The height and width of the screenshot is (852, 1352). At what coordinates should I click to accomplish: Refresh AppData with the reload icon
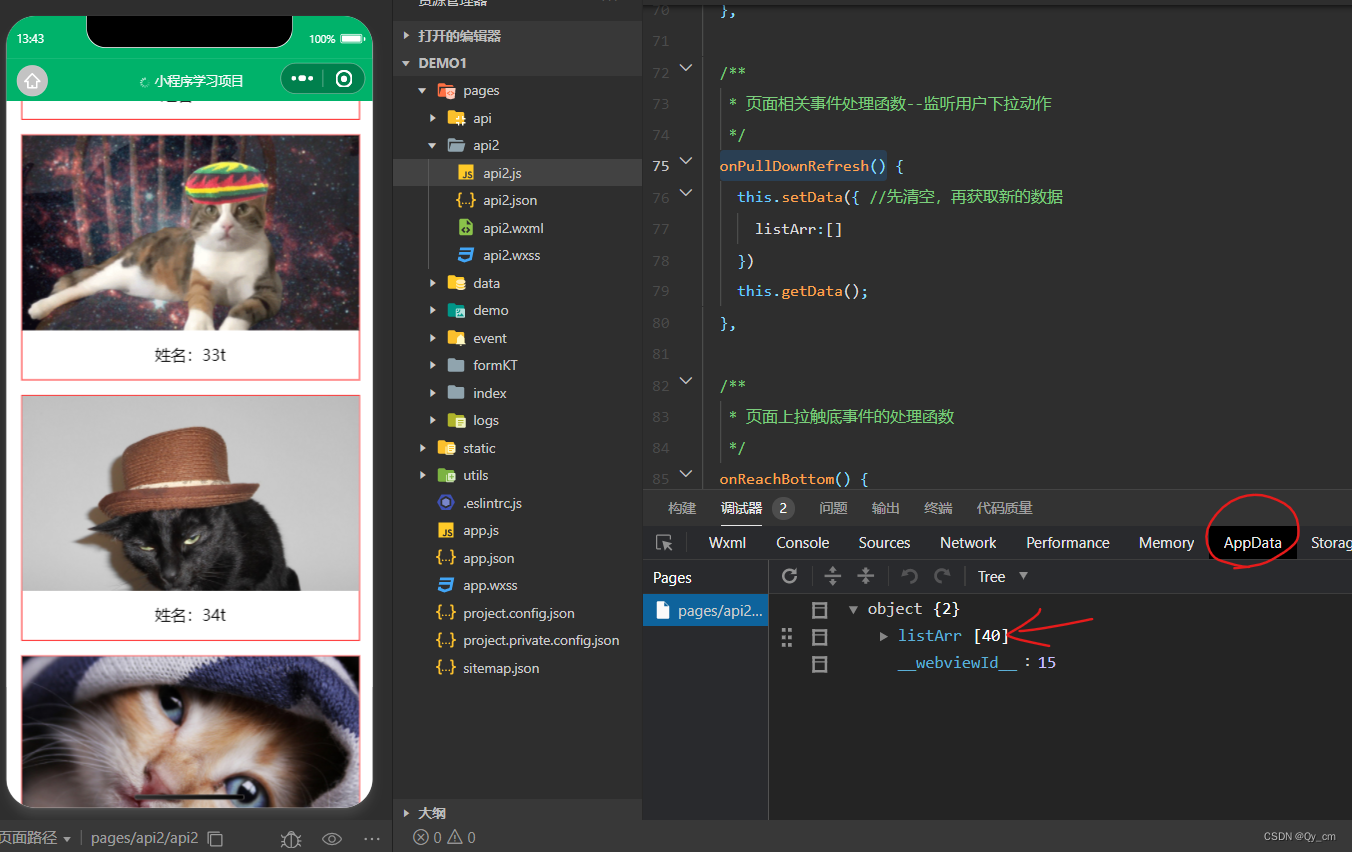click(x=790, y=576)
